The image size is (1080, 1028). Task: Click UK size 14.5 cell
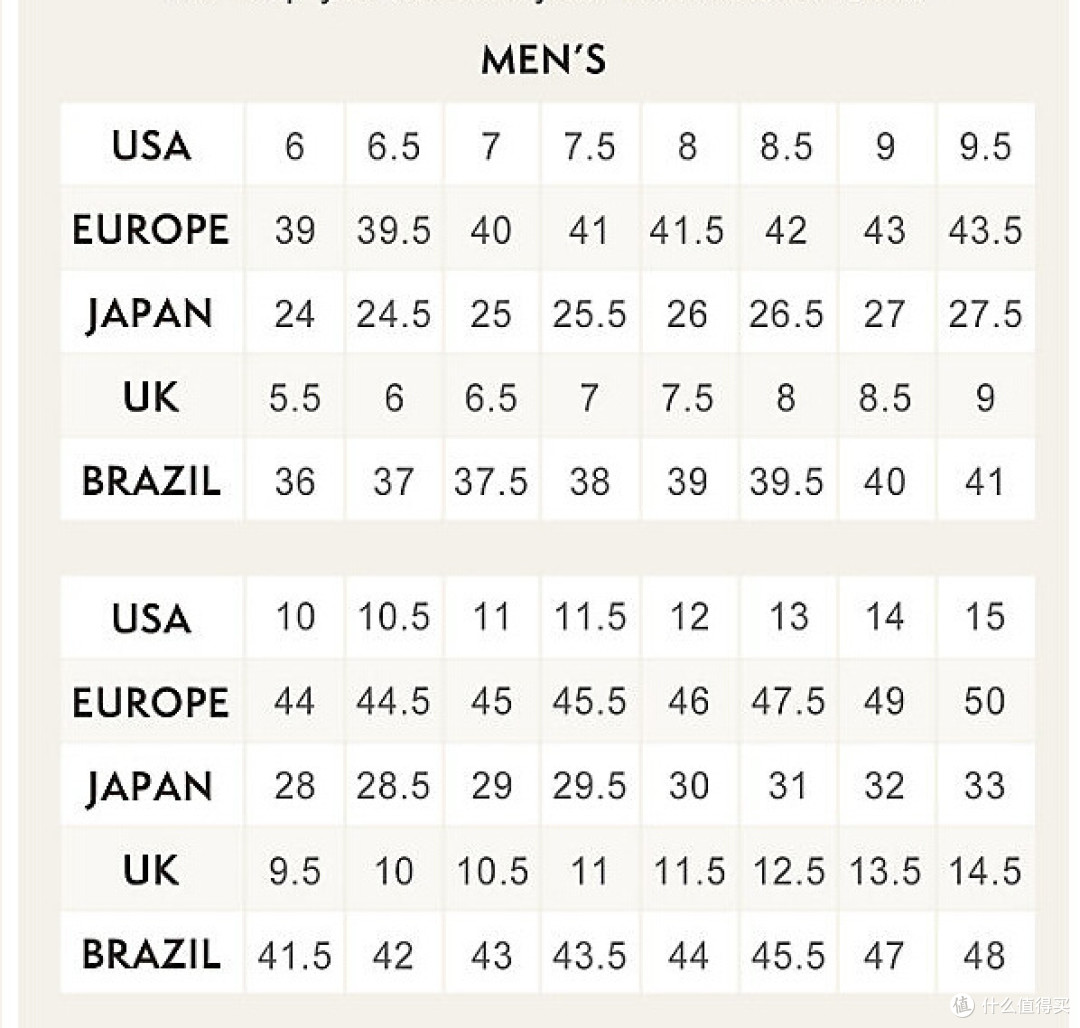click(985, 870)
